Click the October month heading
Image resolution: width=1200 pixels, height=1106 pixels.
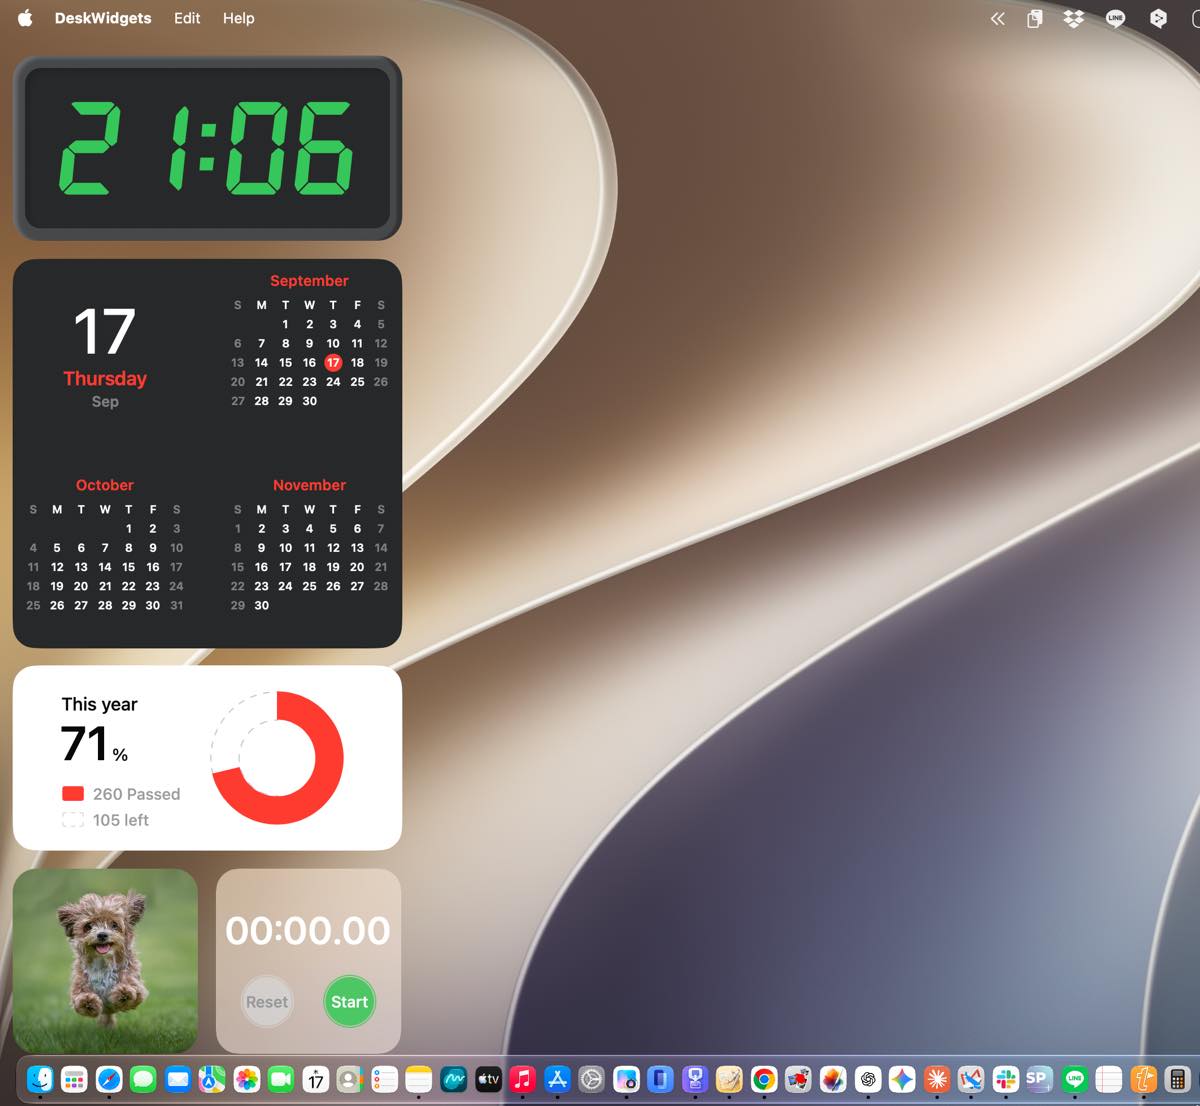point(105,485)
